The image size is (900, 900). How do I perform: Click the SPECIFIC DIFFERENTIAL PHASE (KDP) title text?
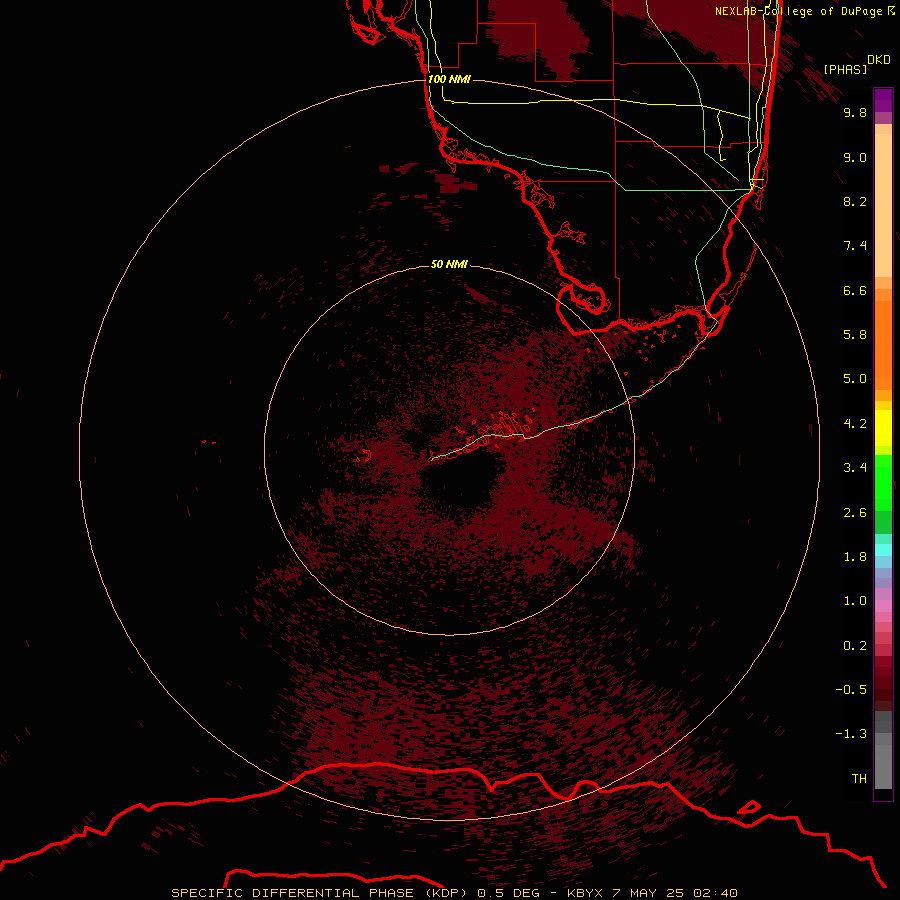click(x=321, y=893)
